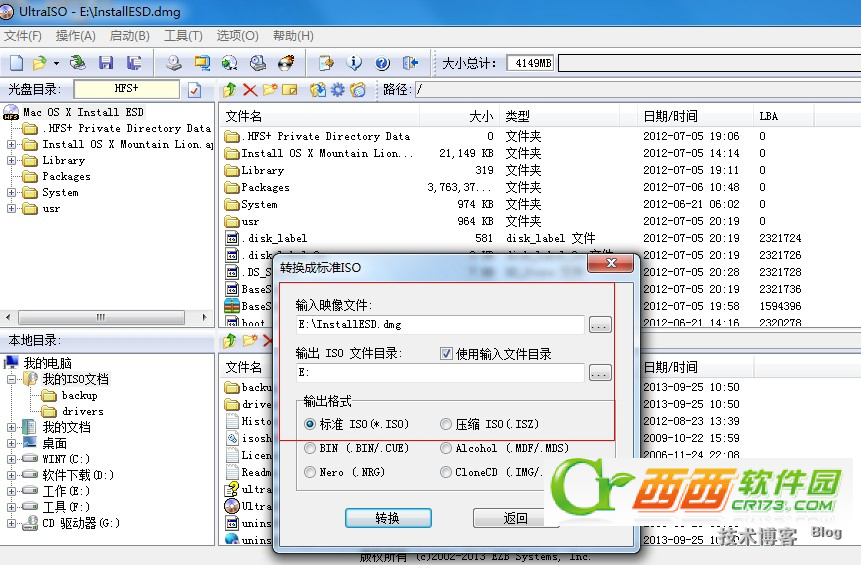Screen dimensions: 861x565
Task: Click the checkmark properties icon beside HFS+
Action: (194, 89)
